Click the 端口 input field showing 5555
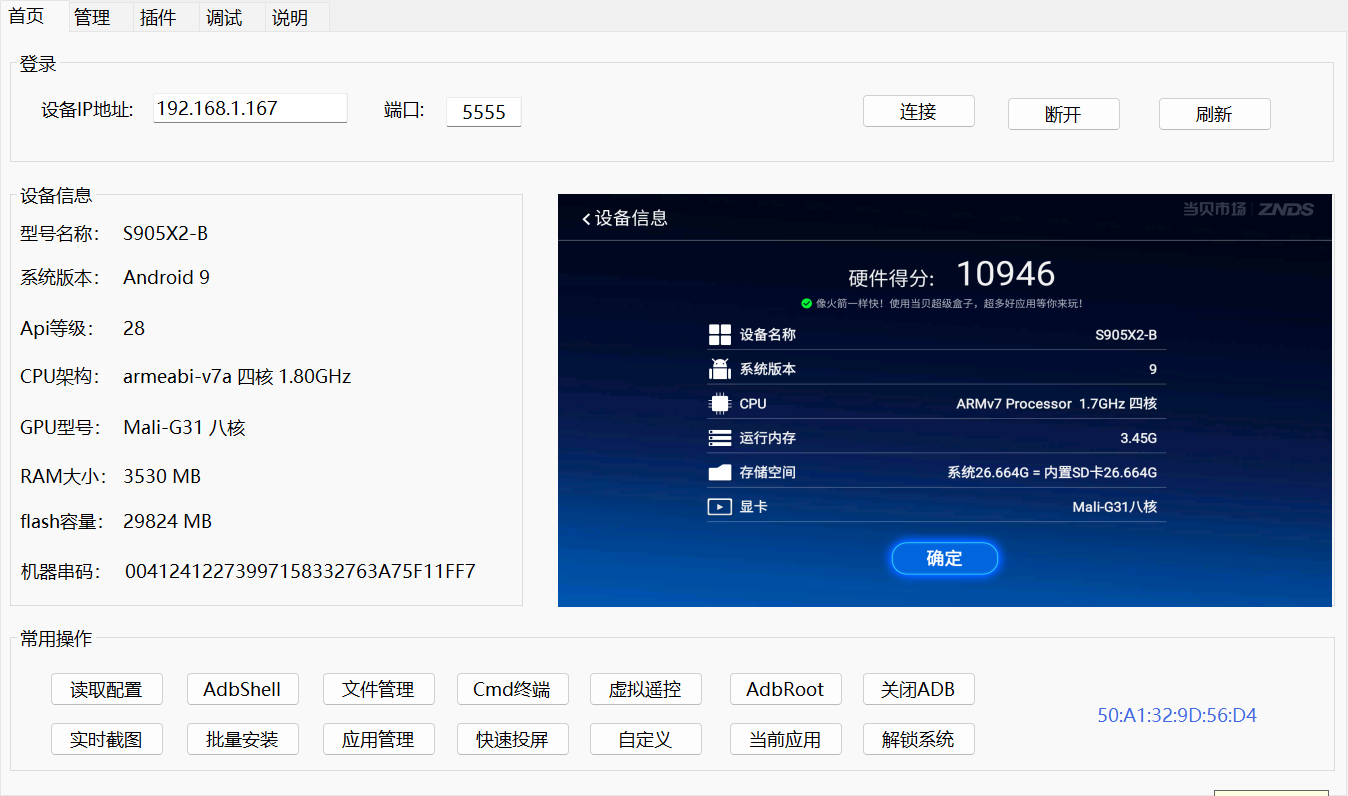Screen dimensions: 1348x796 click(484, 113)
